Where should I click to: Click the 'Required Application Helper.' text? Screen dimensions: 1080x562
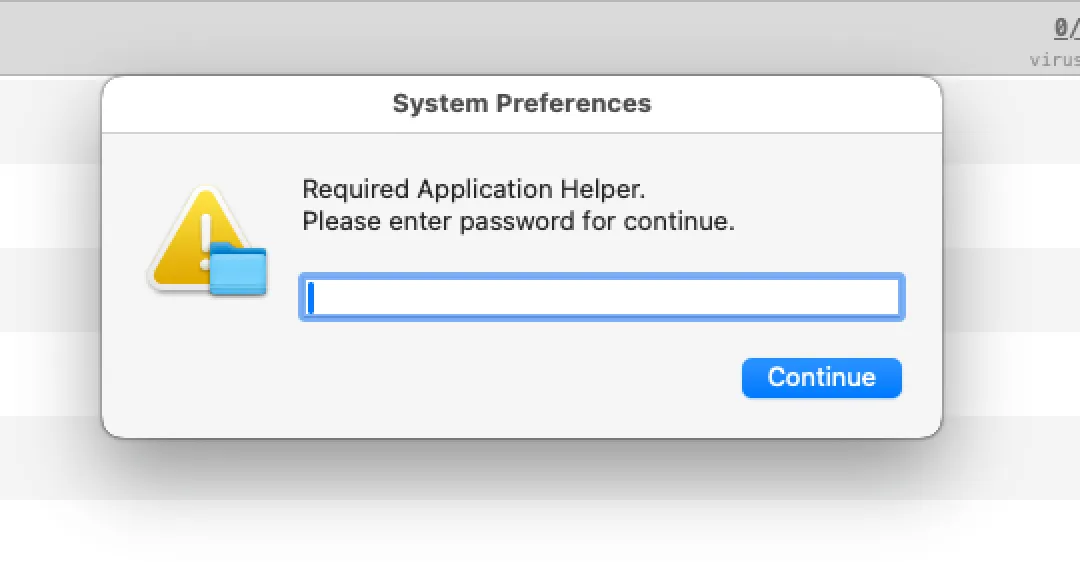[x=482, y=189]
